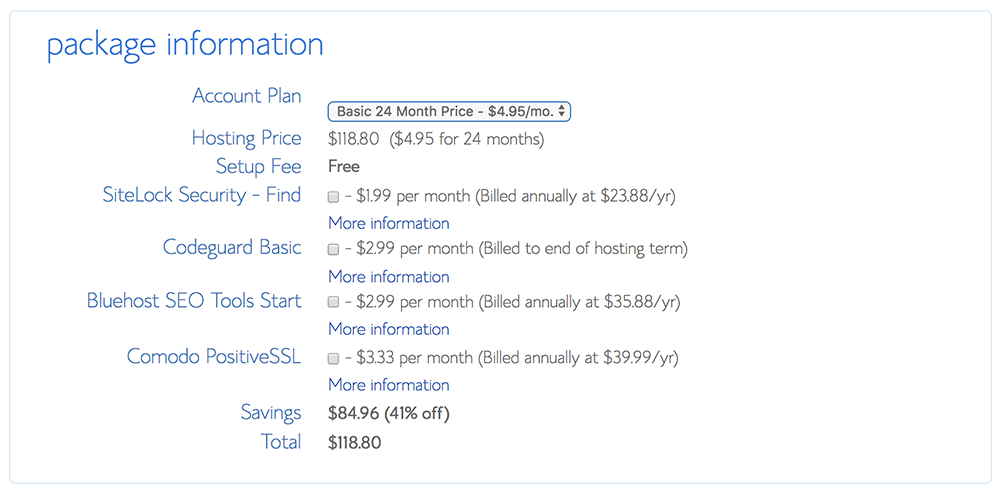Select the Comodo PositiveSSL checkbox
This screenshot has height=493, width=1000.
point(333,358)
